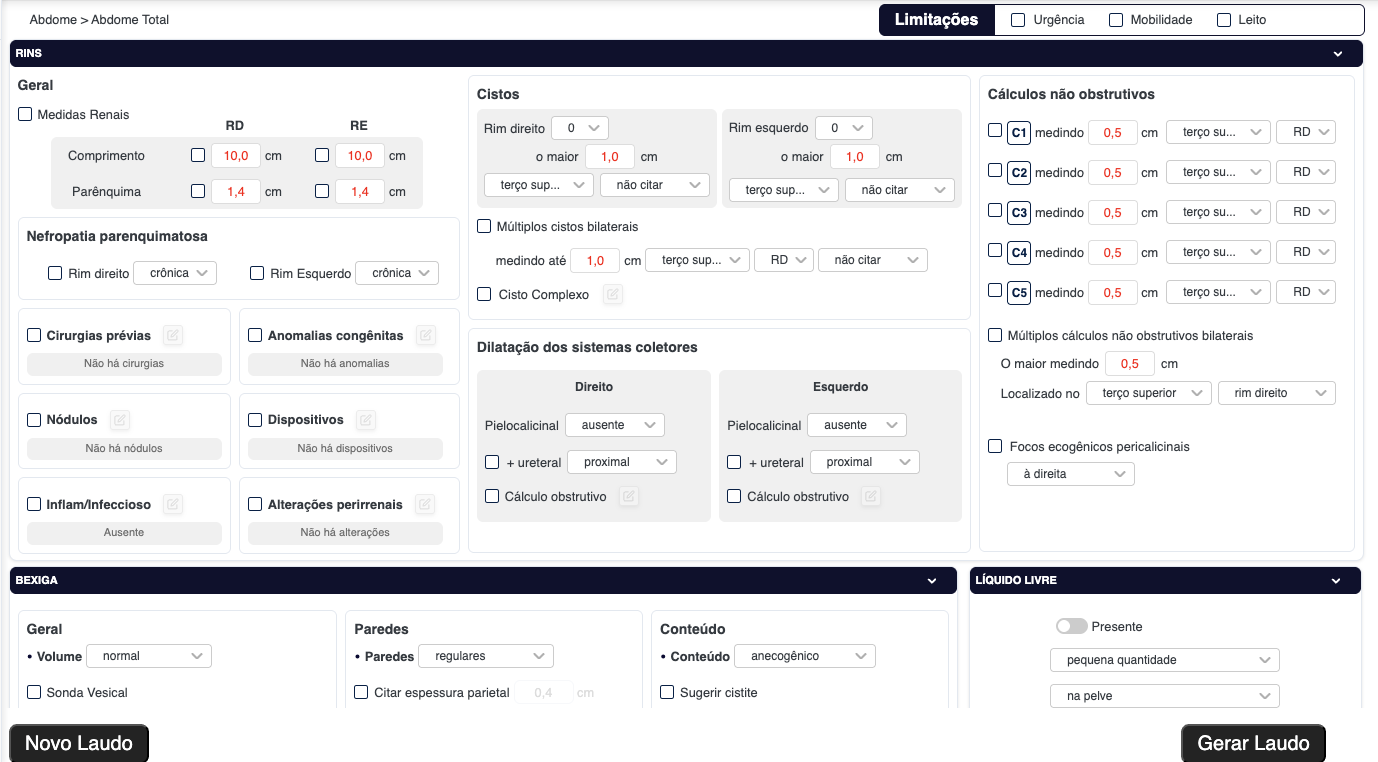Click the RD Comprimento input field

[x=236, y=156]
